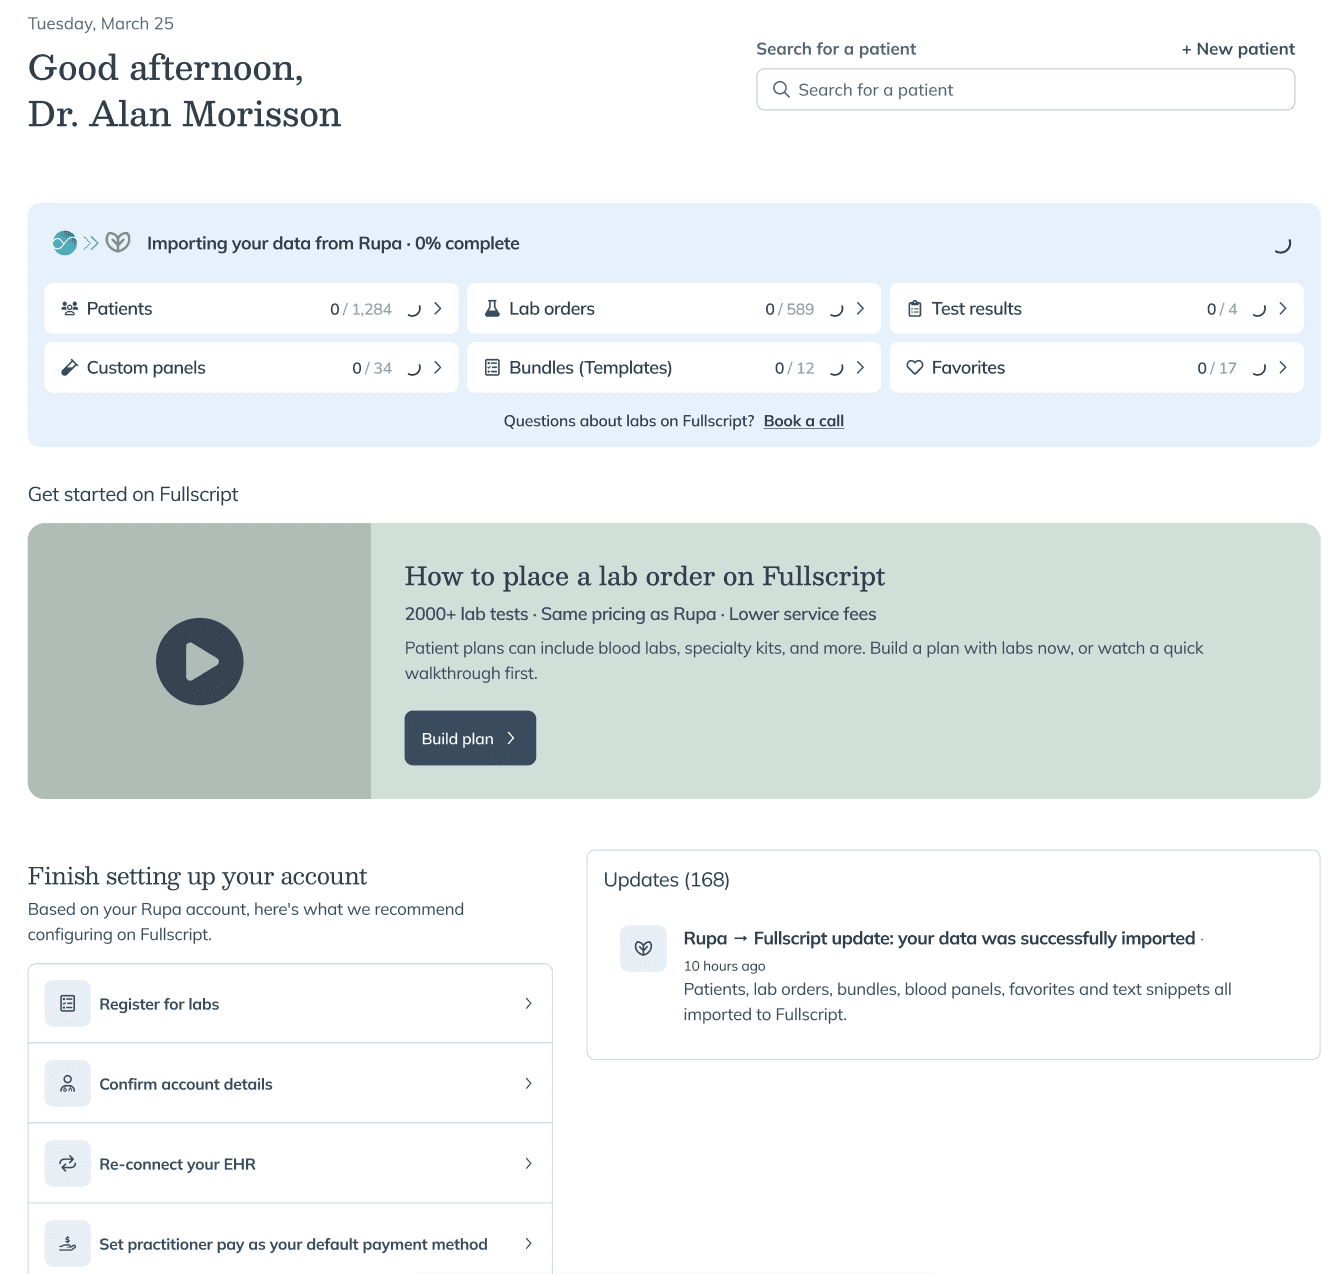
Task: Click the Favorites 0 / 17 count
Action: pos(1217,368)
